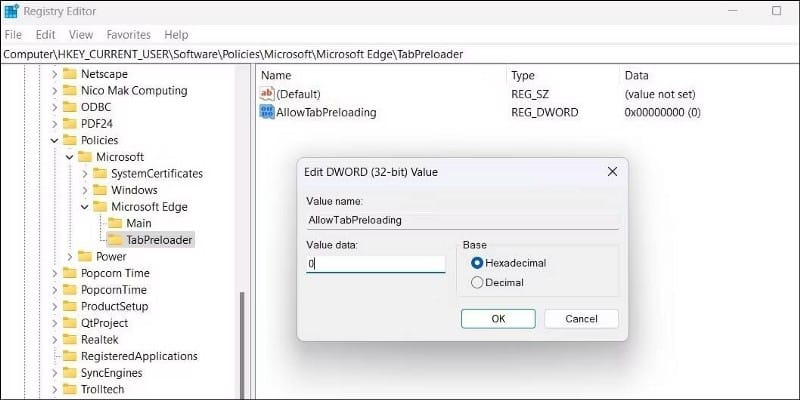Open the Edit menu

pyautogui.click(x=45, y=35)
